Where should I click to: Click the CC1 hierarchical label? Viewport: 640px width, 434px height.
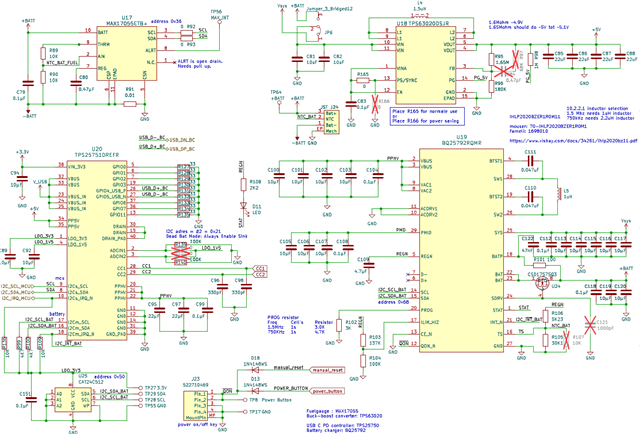(260, 269)
